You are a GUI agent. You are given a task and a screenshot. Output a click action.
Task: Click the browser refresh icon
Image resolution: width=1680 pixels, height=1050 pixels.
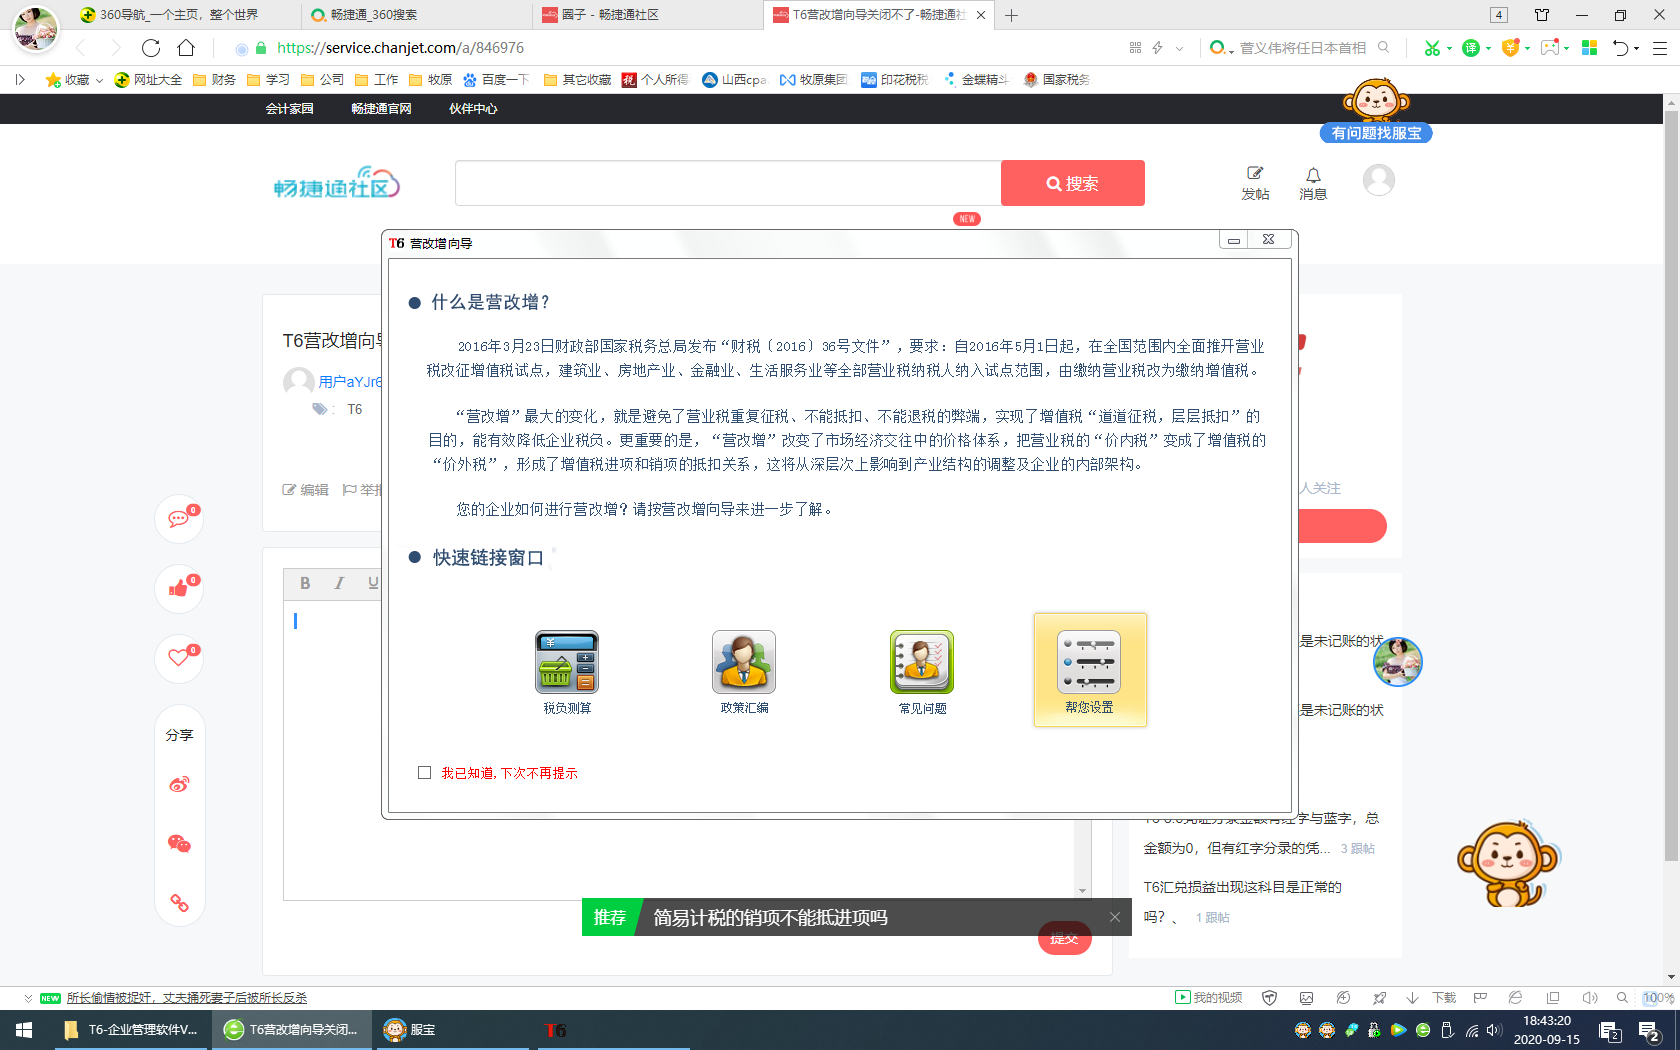pyautogui.click(x=151, y=48)
